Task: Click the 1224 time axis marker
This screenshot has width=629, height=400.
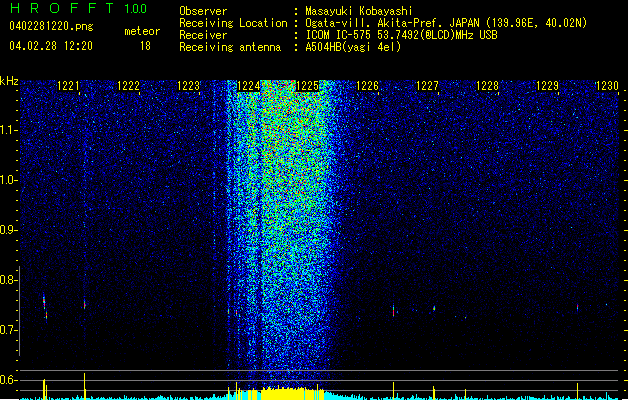Action: [x=249, y=86]
